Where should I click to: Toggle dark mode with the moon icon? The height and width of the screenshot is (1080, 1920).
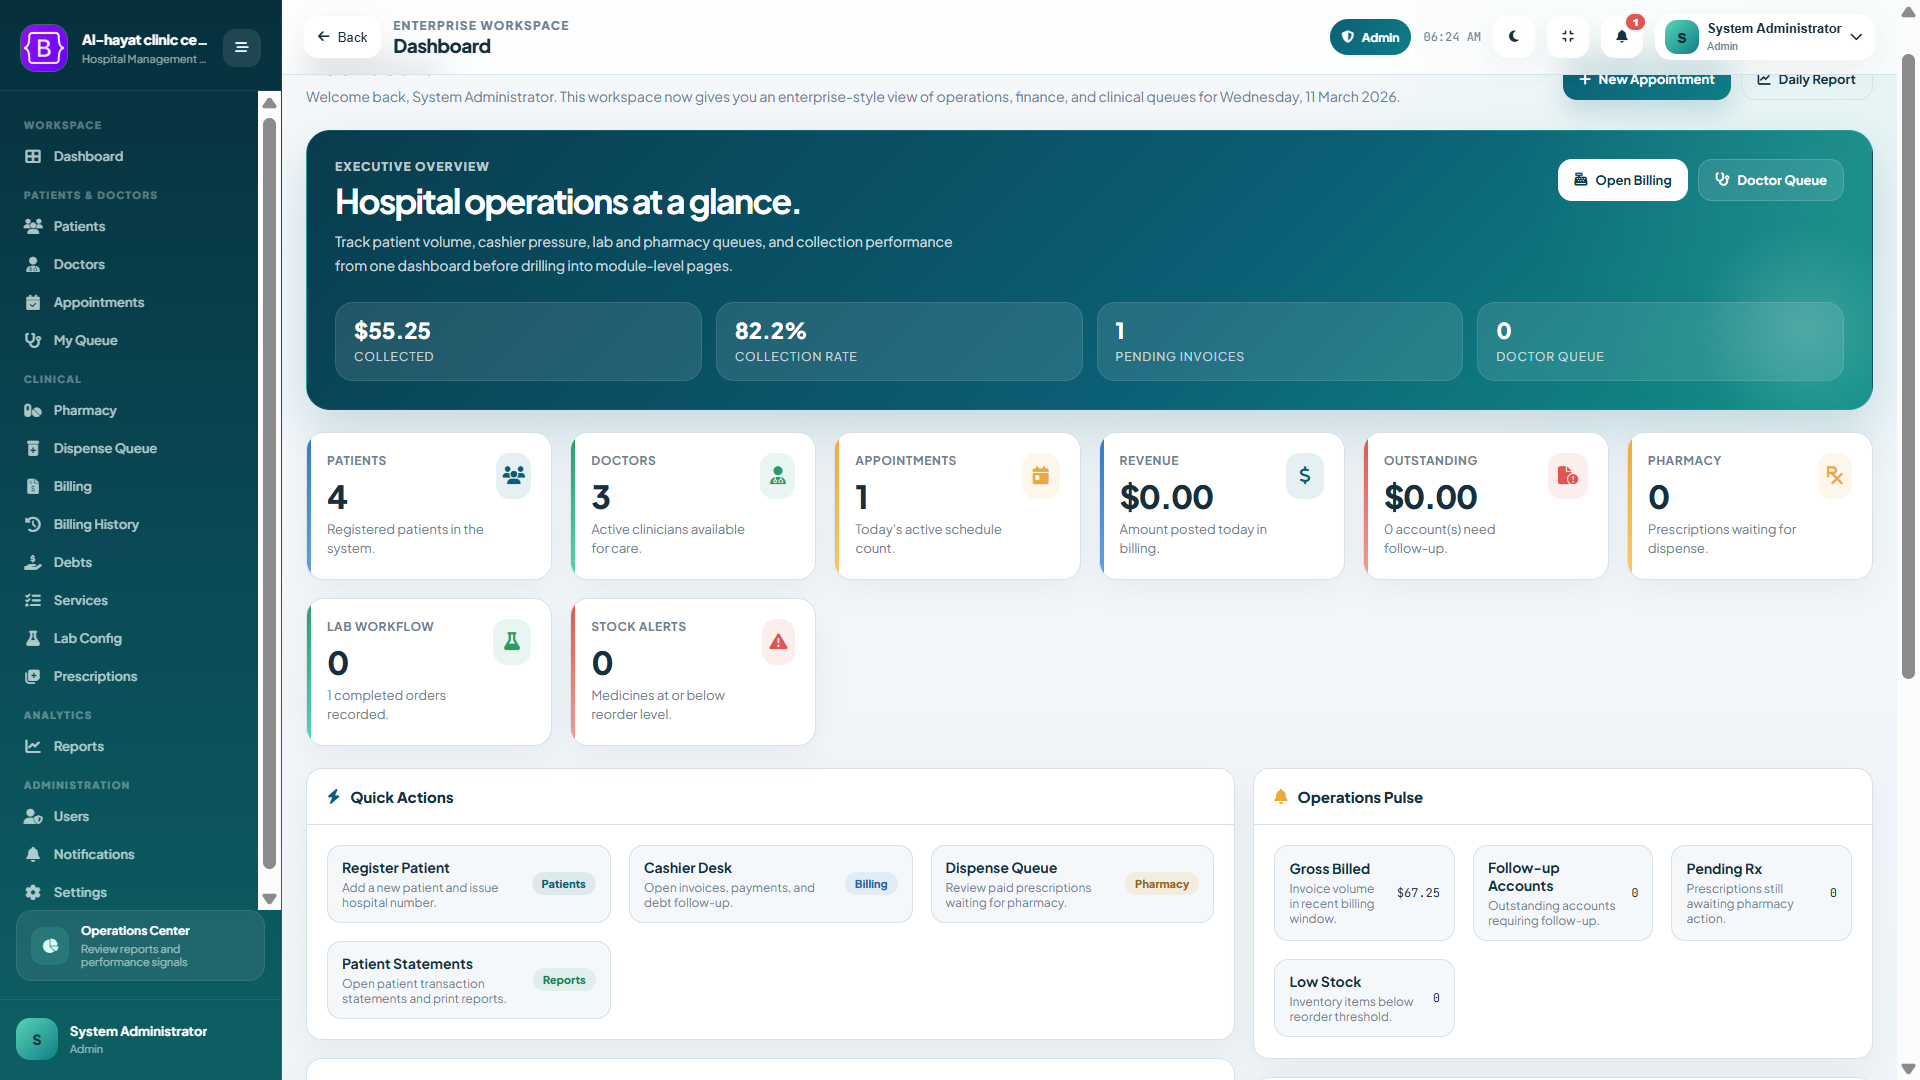pos(1514,36)
